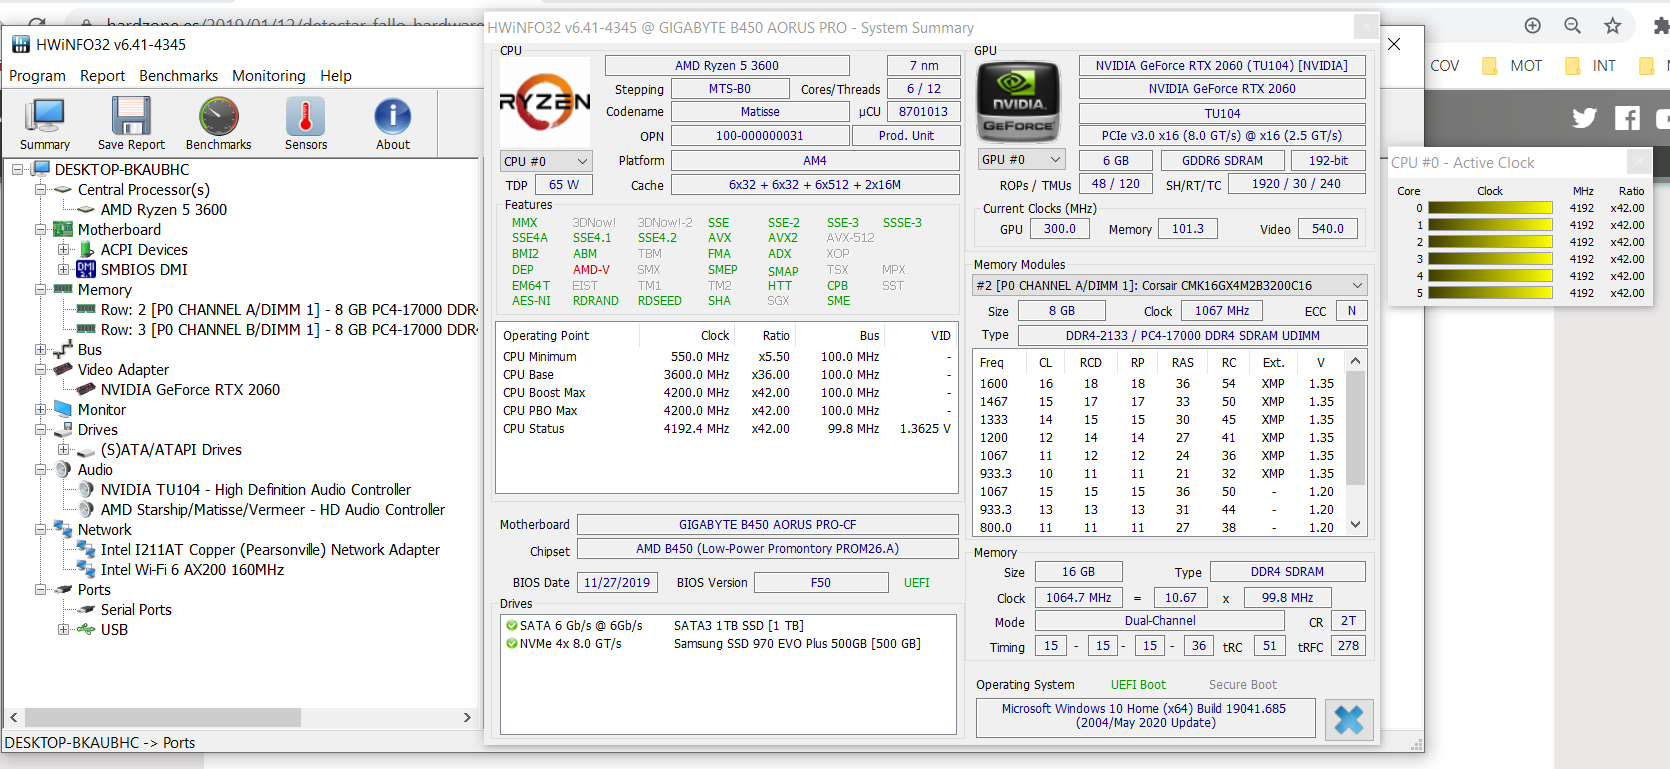Screen dimensions: 1670x769
Task: Click the 1600 frequency XMP timing row
Action: point(1160,384)
